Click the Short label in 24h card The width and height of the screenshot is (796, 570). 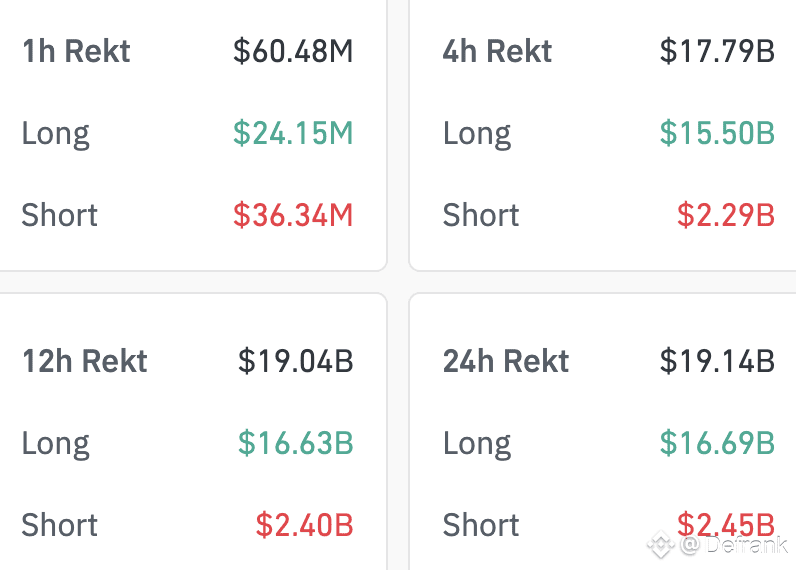tap(481, 525)
